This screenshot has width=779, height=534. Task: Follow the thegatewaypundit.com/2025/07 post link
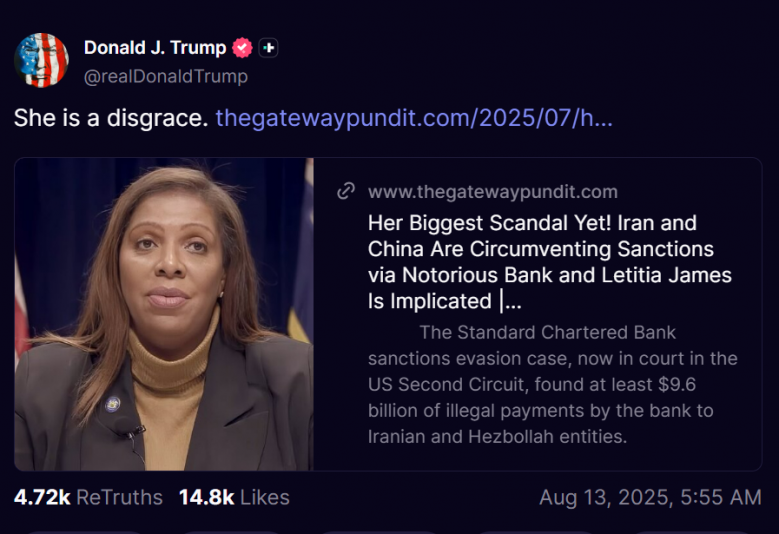414,118
